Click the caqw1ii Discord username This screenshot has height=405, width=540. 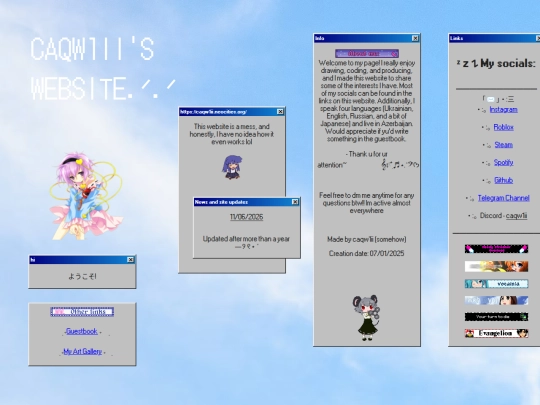click(516, 216)
